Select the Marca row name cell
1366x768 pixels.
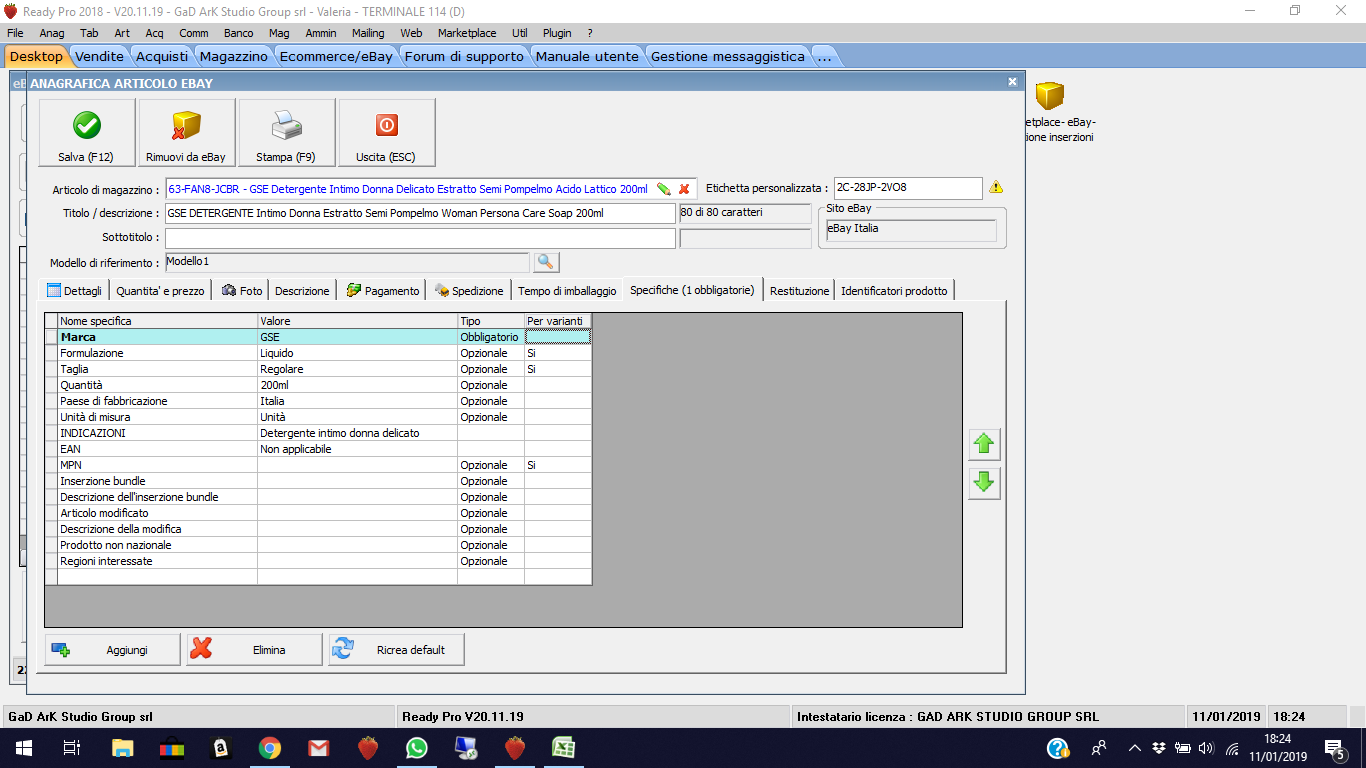[158, 337]
